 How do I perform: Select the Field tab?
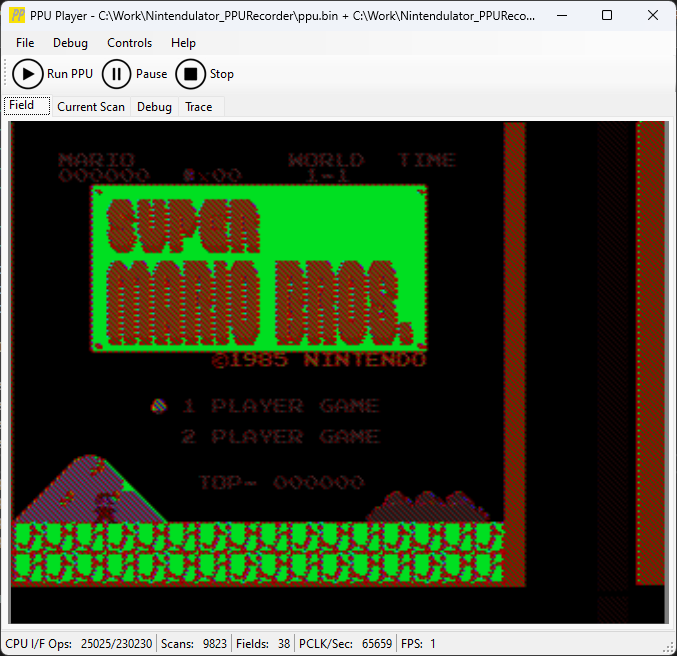[x=22, y=106]
